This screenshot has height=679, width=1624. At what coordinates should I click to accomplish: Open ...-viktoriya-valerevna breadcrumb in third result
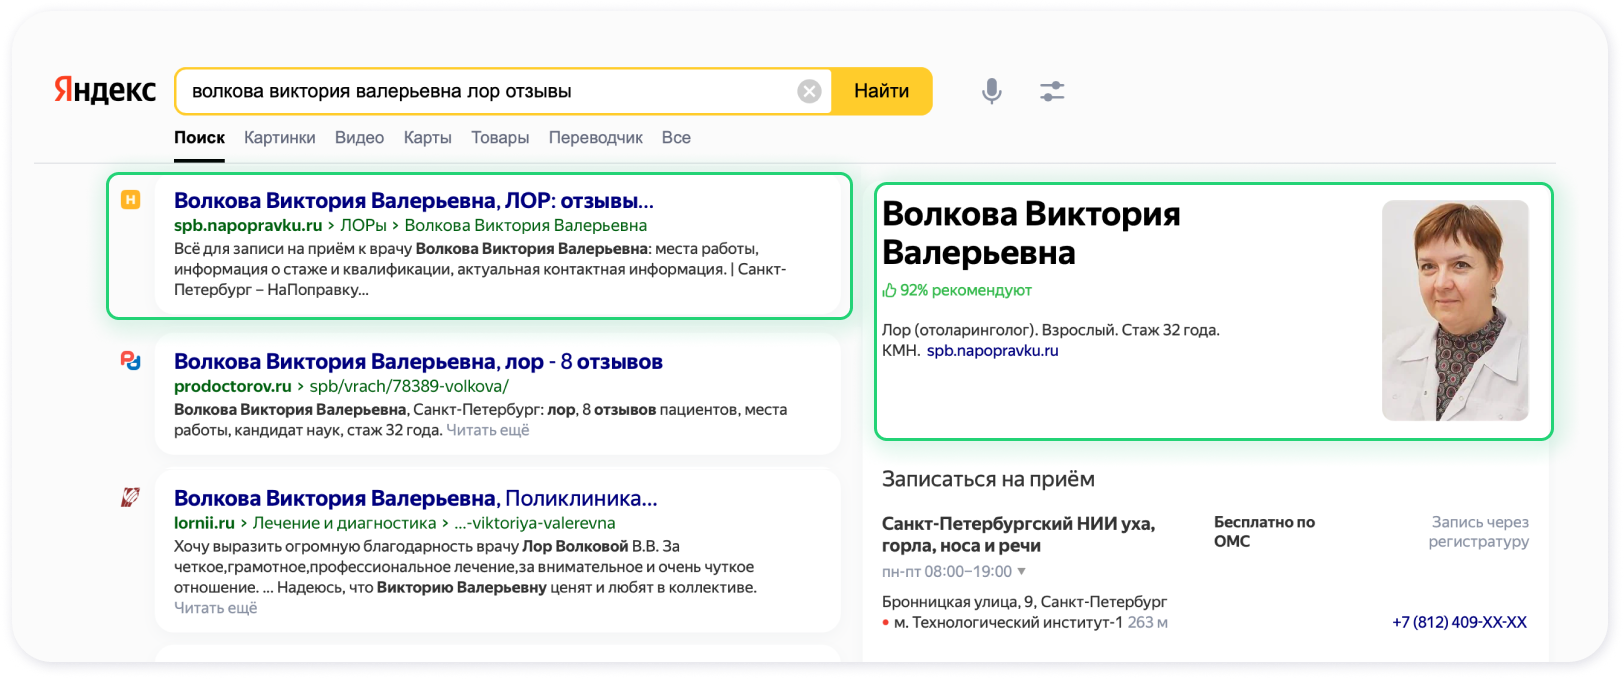tap(535, 523)
